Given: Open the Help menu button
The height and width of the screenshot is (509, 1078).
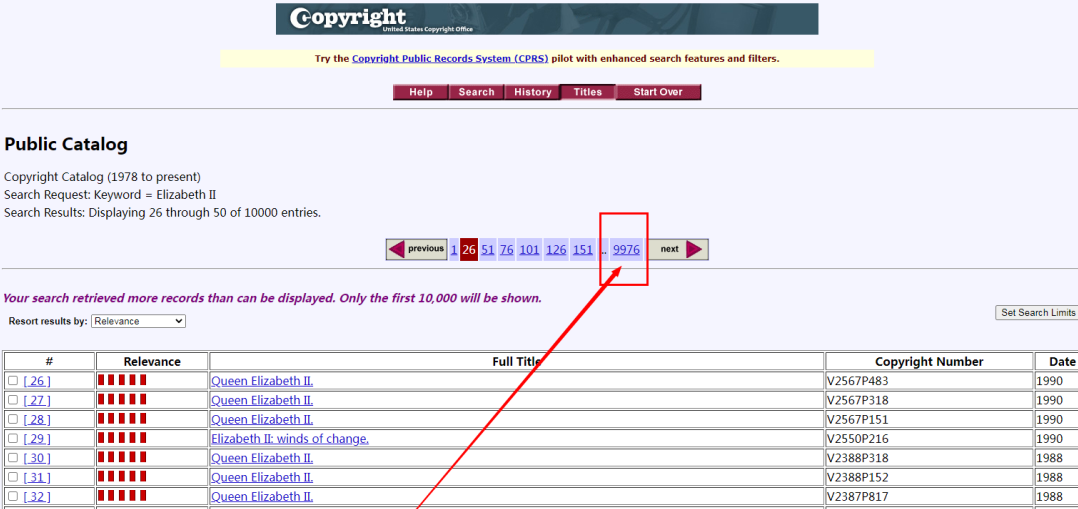Looking at the screenshot, I should pos(421,92).
